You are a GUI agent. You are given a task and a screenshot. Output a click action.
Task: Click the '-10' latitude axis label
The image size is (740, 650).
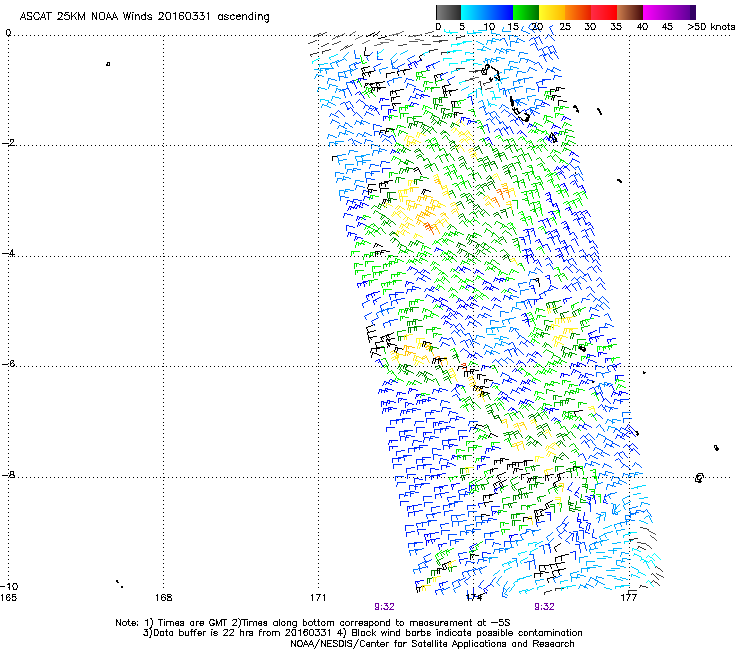[9, 586]
